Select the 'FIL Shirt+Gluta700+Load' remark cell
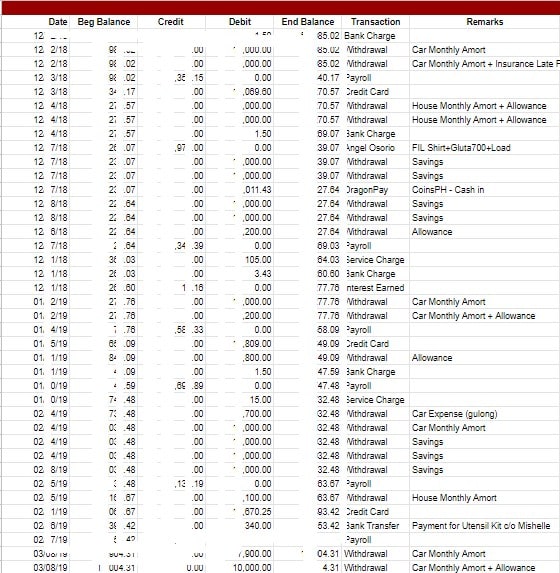Image resolution: width=560 pixels, height=573 pixels. (485, 148)
